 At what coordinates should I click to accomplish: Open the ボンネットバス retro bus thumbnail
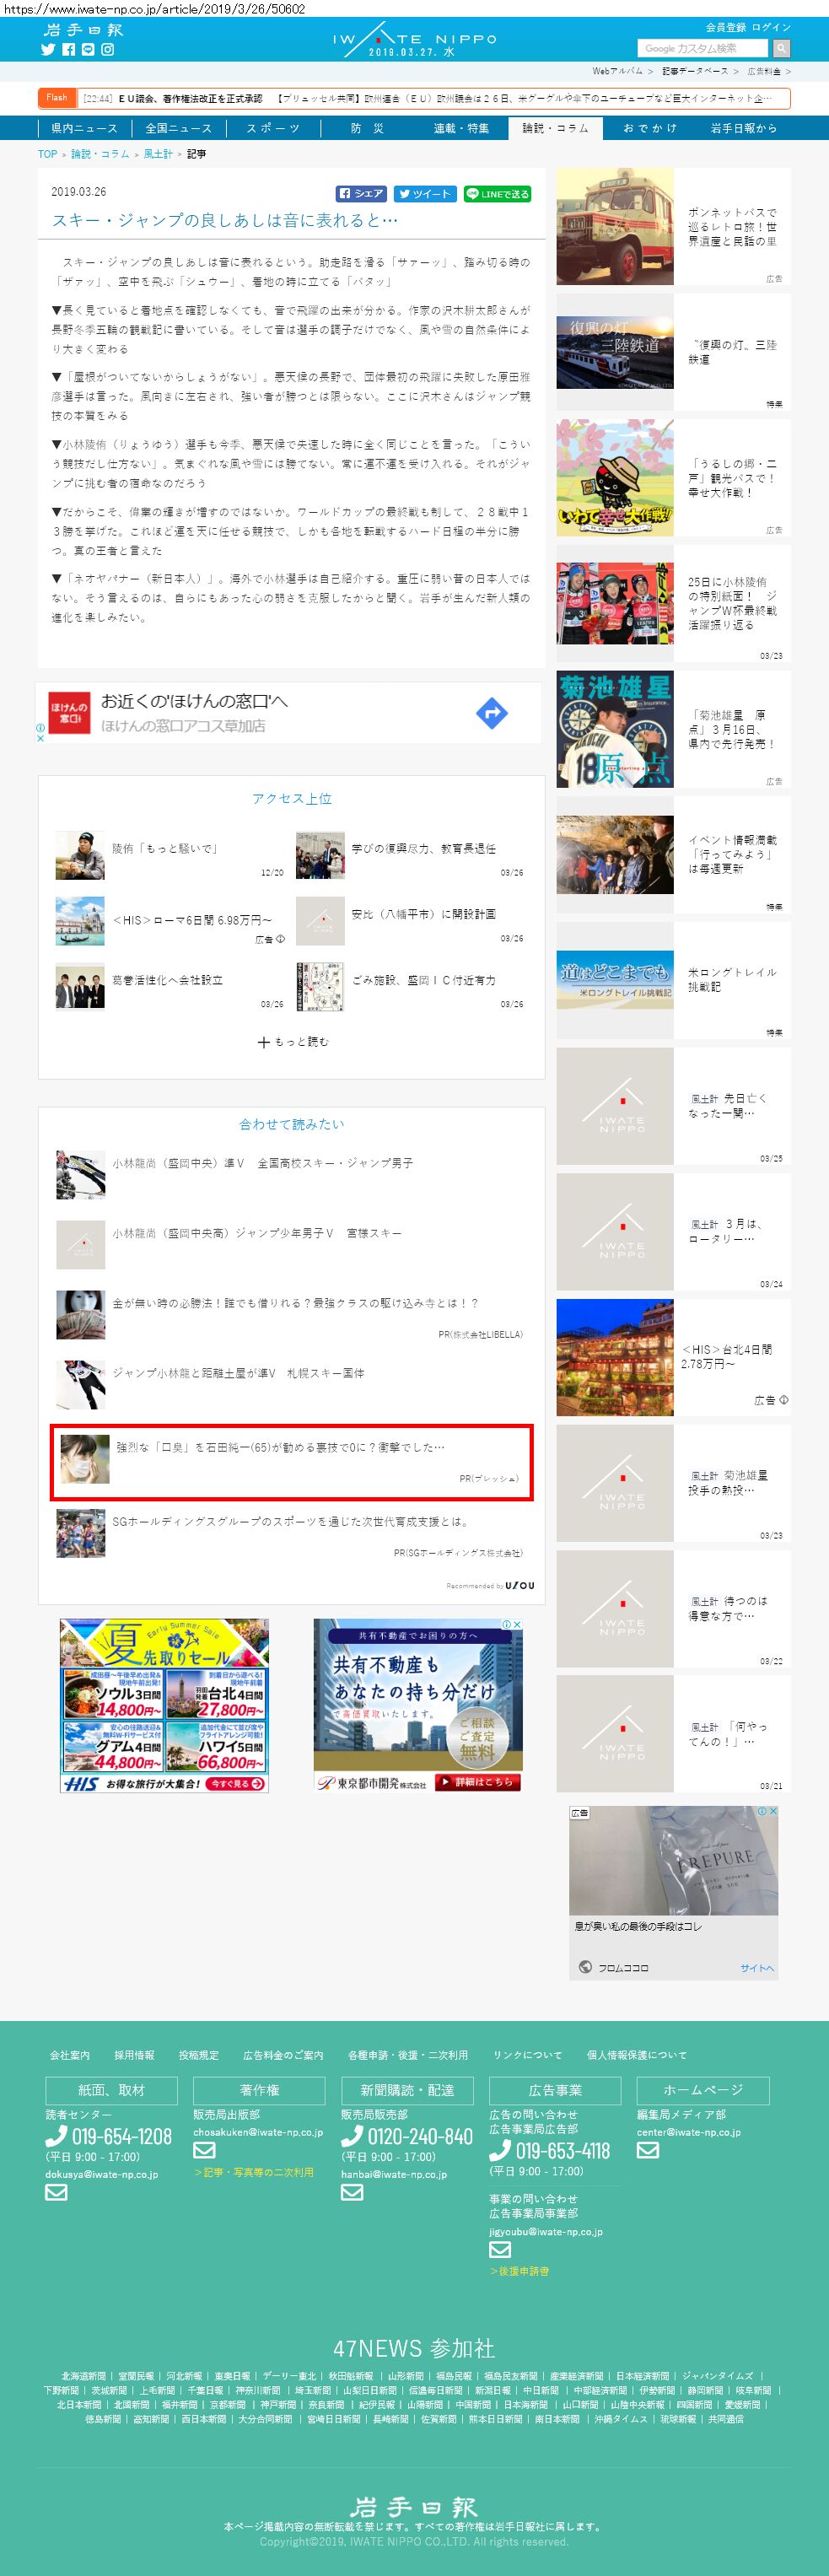point(614,227)
